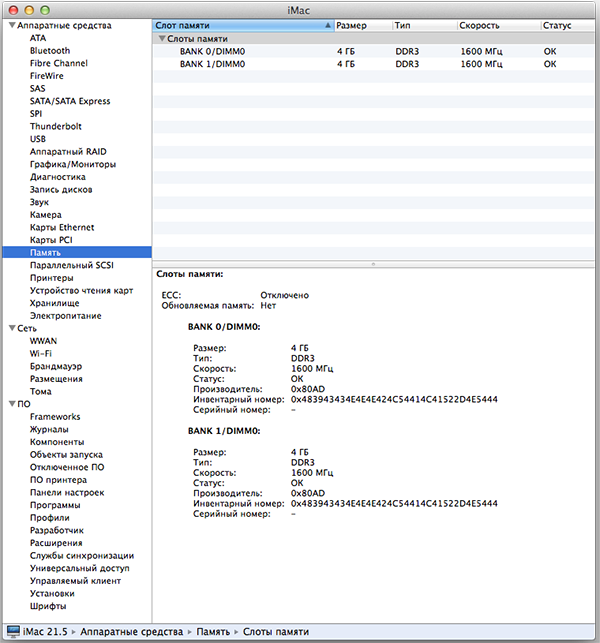Image resolution: width=600 pixels, height=643 pixels.
Task: Select Thunderbolt in hardware list
Action: coord(56,126)
